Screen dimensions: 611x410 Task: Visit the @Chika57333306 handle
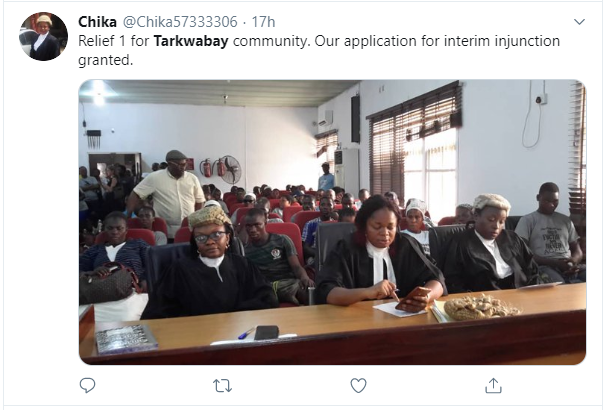click(x=180, y=22)
